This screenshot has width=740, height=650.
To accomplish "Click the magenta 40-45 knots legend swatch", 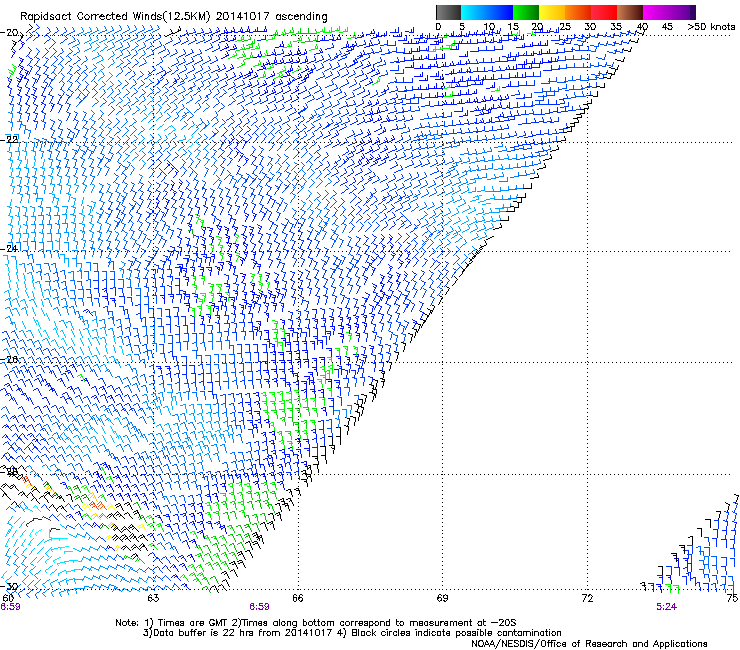I will [656, 12].
